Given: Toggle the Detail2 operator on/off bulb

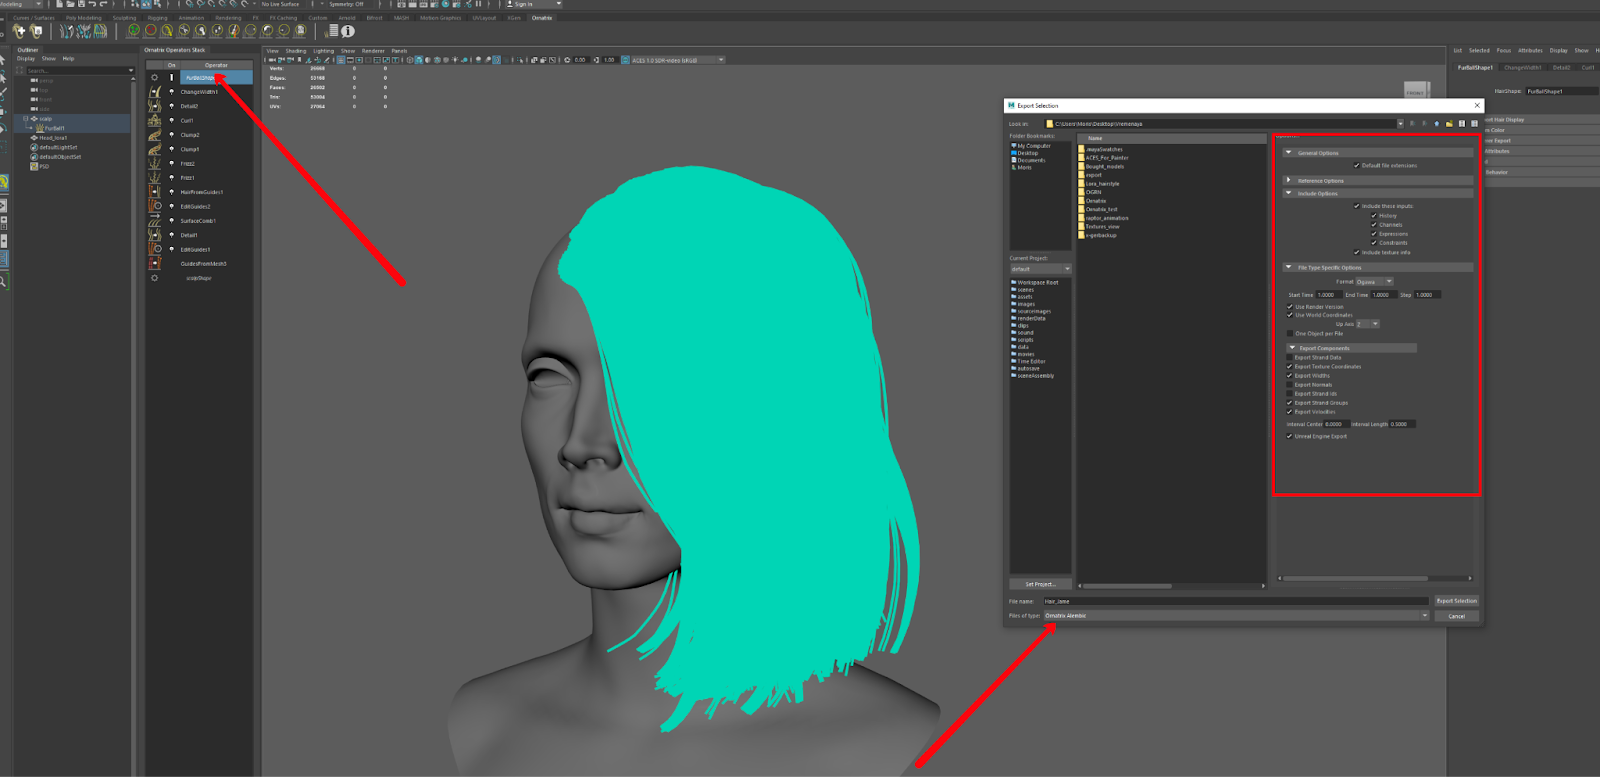Looking at the screenshot, I should point(171,106).
